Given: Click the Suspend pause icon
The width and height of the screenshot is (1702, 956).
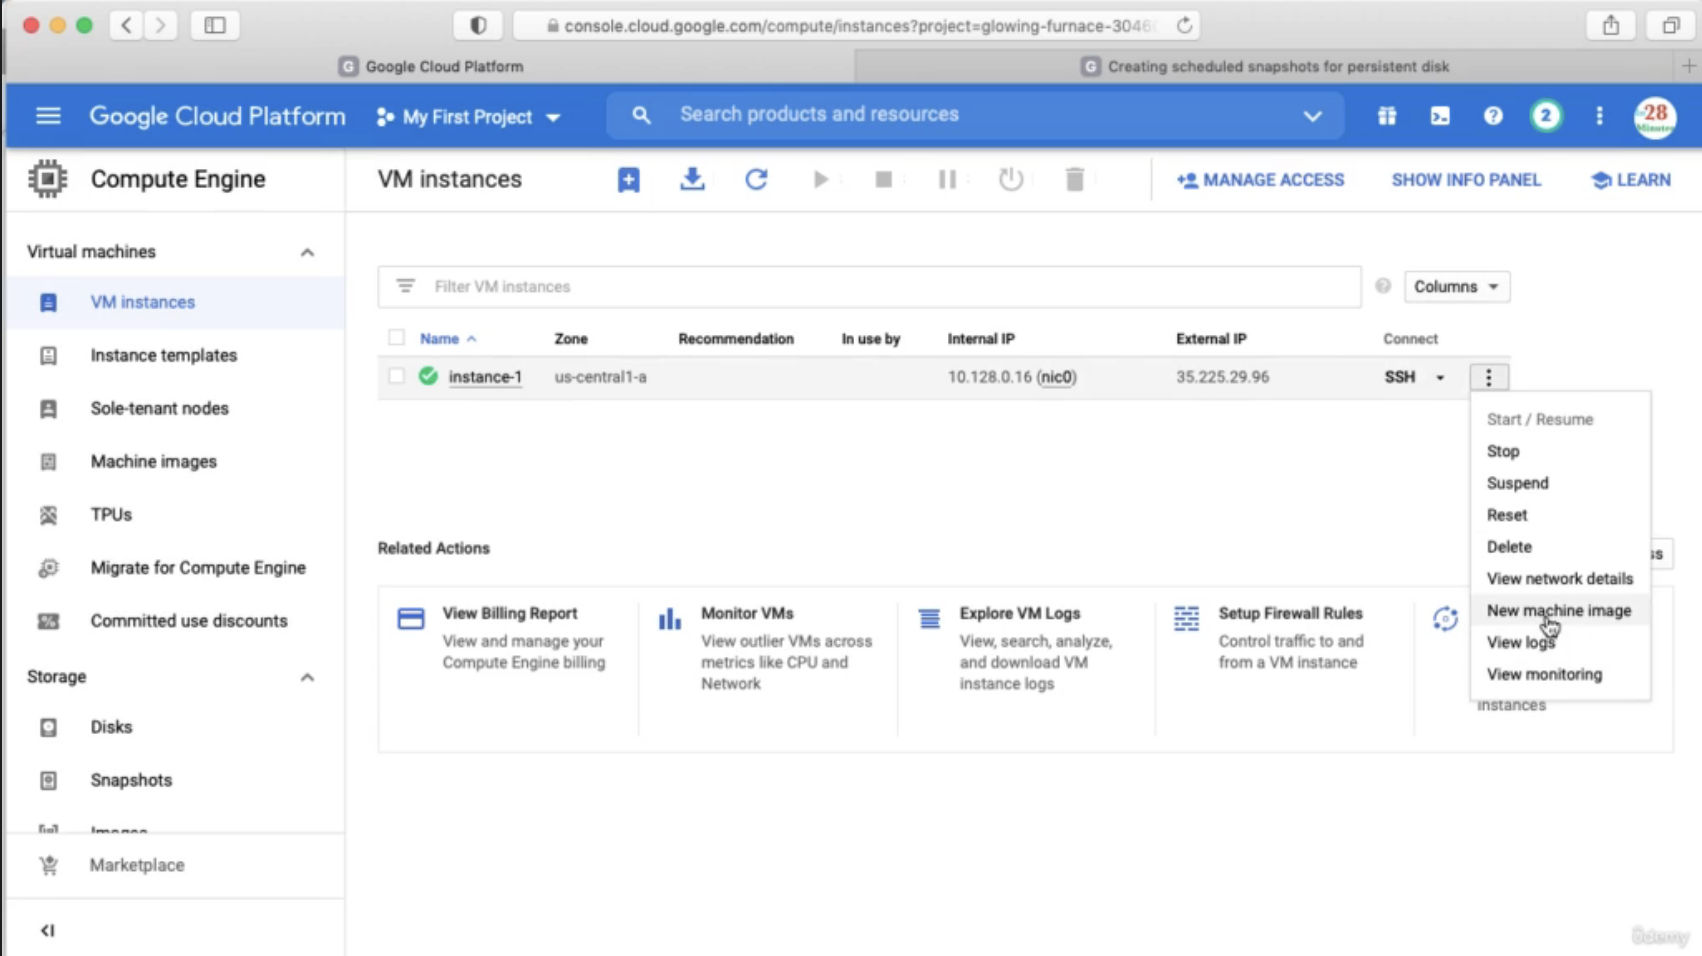Looking at the screenshot, I should point(947,180).
